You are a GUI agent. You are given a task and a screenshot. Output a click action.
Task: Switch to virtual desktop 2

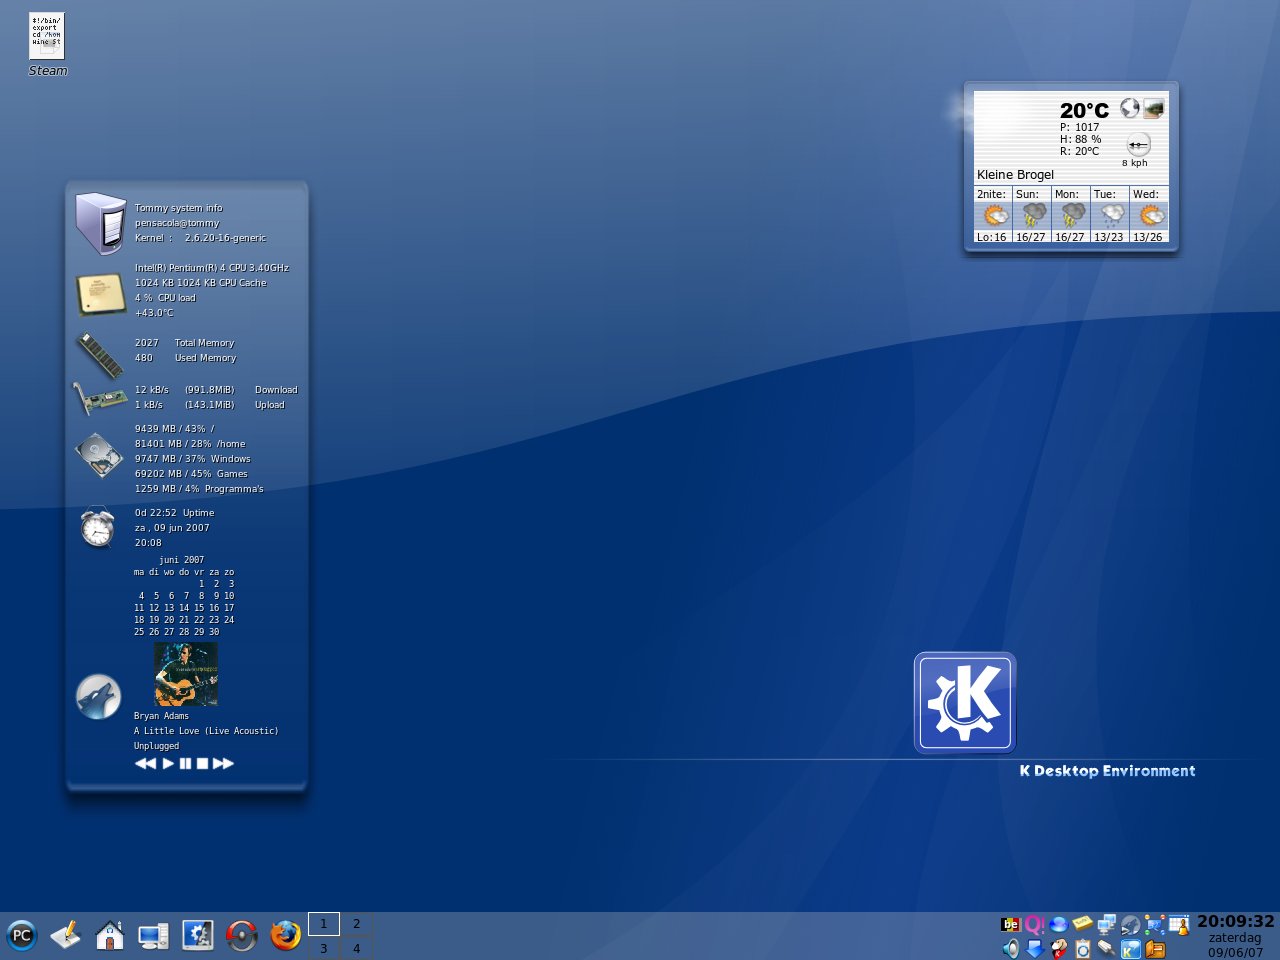[356, 924]
